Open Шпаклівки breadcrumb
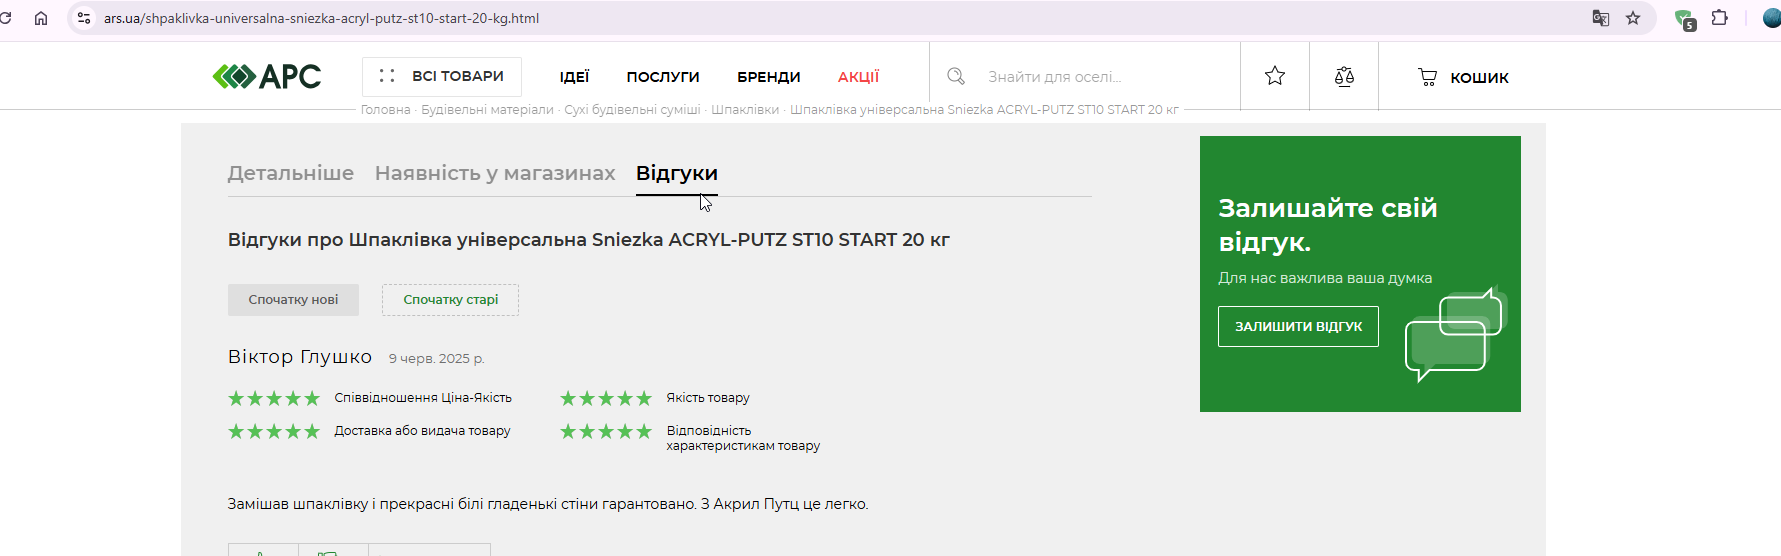 (745, 110)
